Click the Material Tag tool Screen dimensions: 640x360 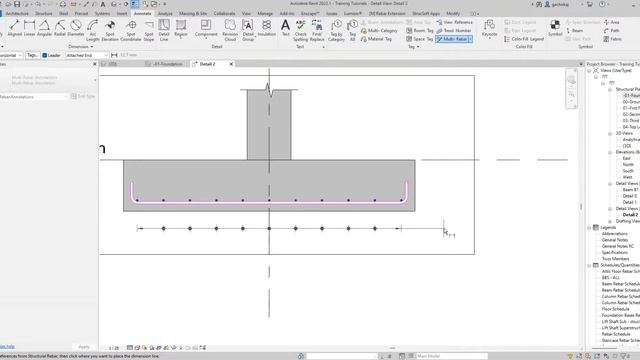pos(376,39)
